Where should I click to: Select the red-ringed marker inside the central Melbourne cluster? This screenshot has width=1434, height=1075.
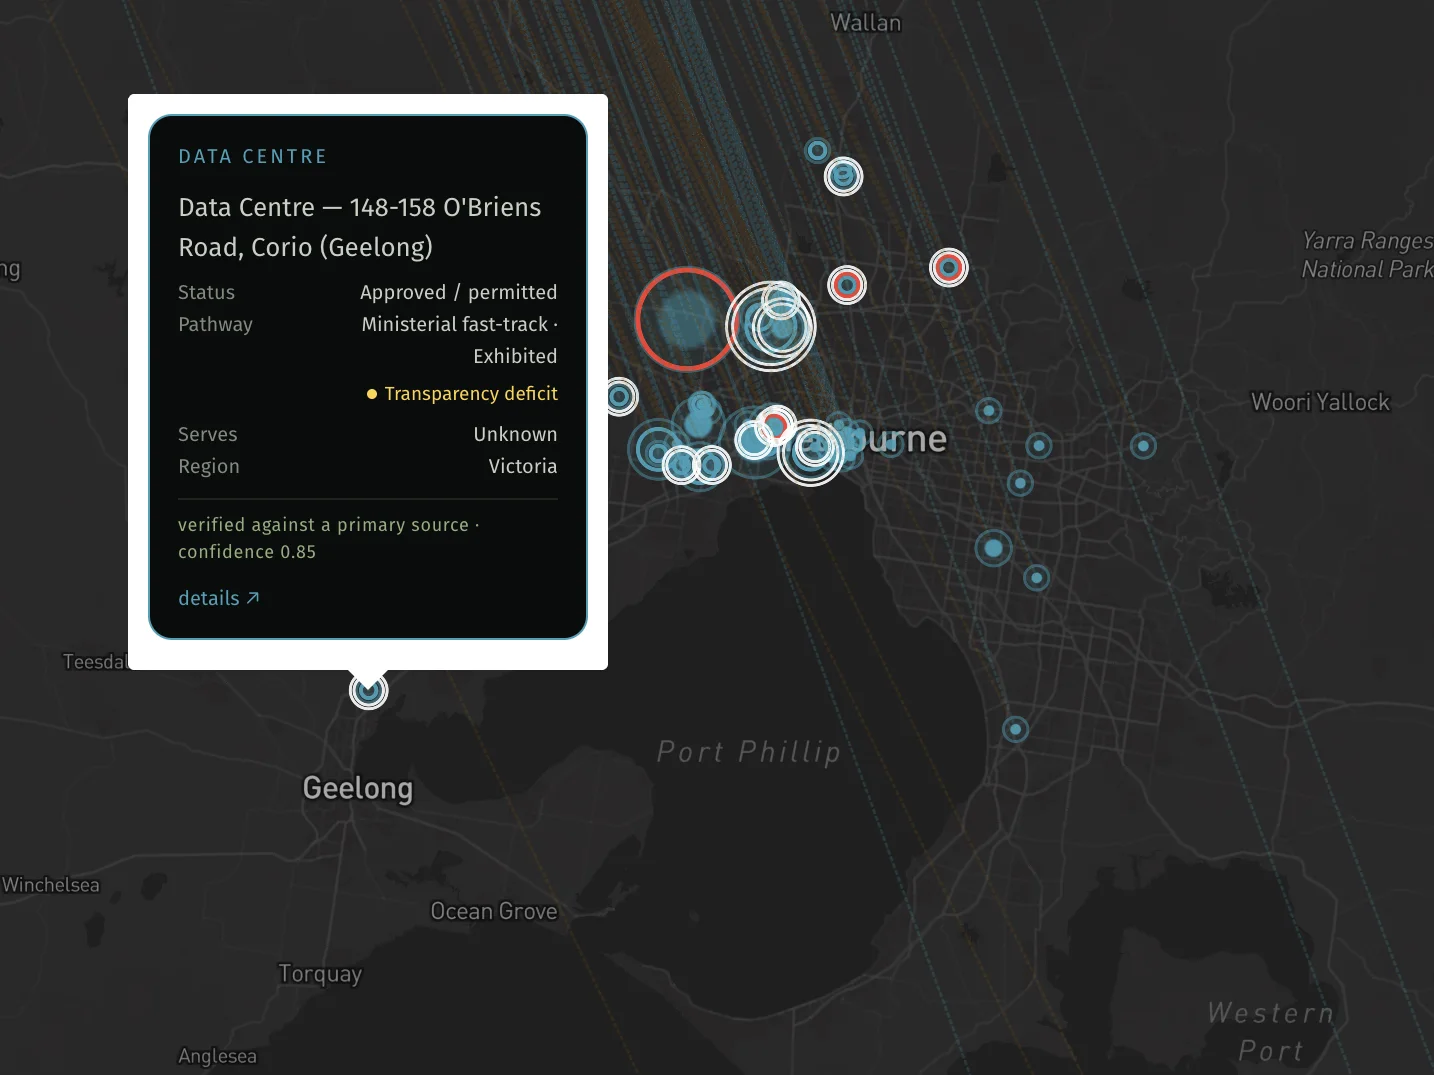point(774,425)
